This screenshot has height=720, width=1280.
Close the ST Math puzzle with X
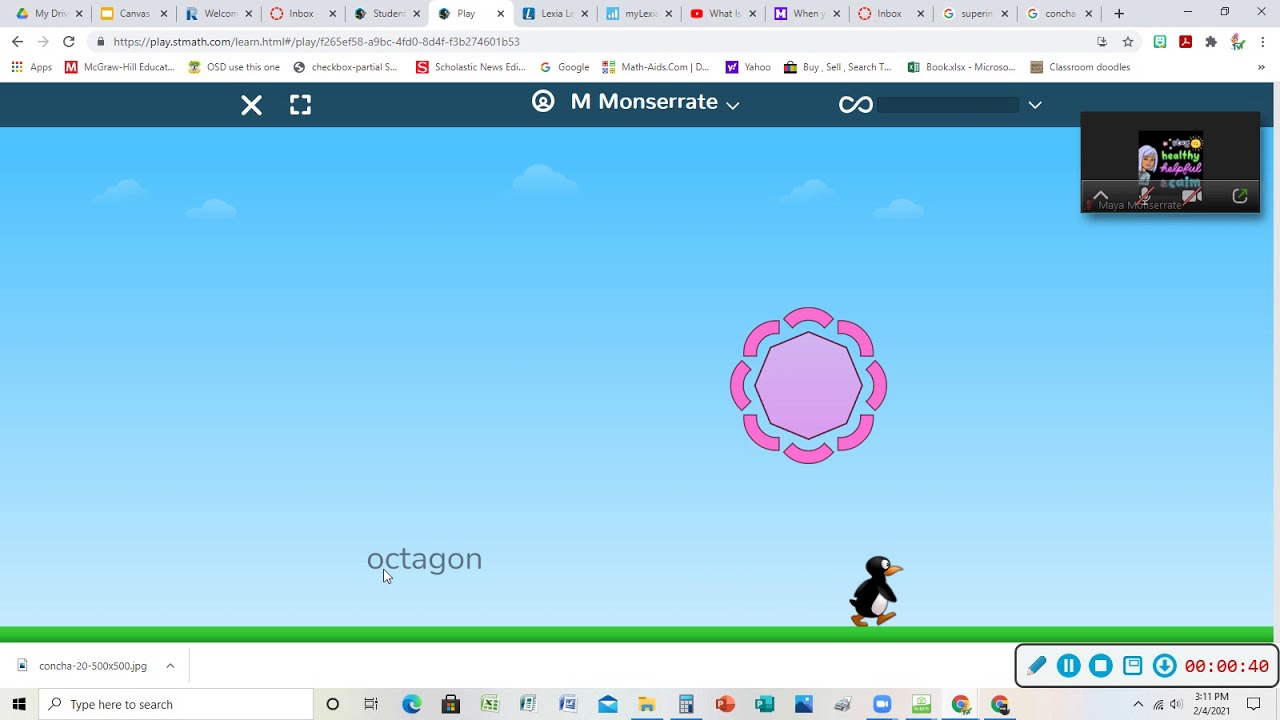[x=251, y=105]
